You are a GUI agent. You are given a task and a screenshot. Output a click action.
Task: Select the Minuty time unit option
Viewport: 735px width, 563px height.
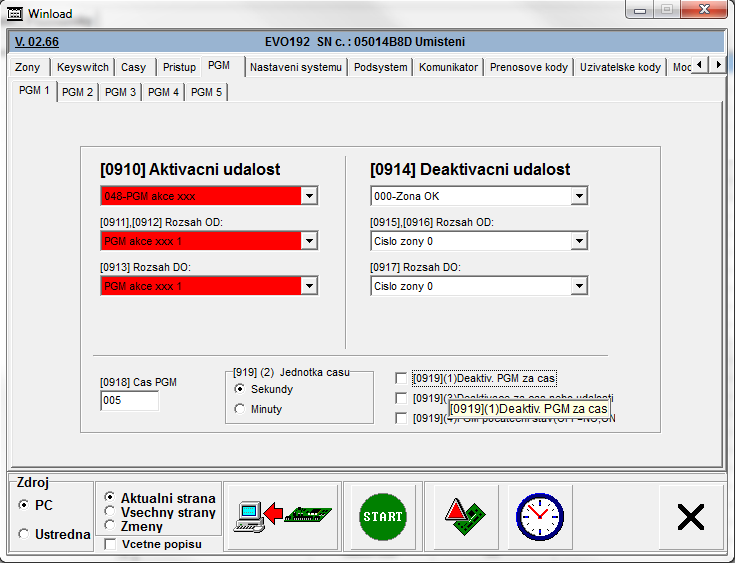[x=240, y=409]
